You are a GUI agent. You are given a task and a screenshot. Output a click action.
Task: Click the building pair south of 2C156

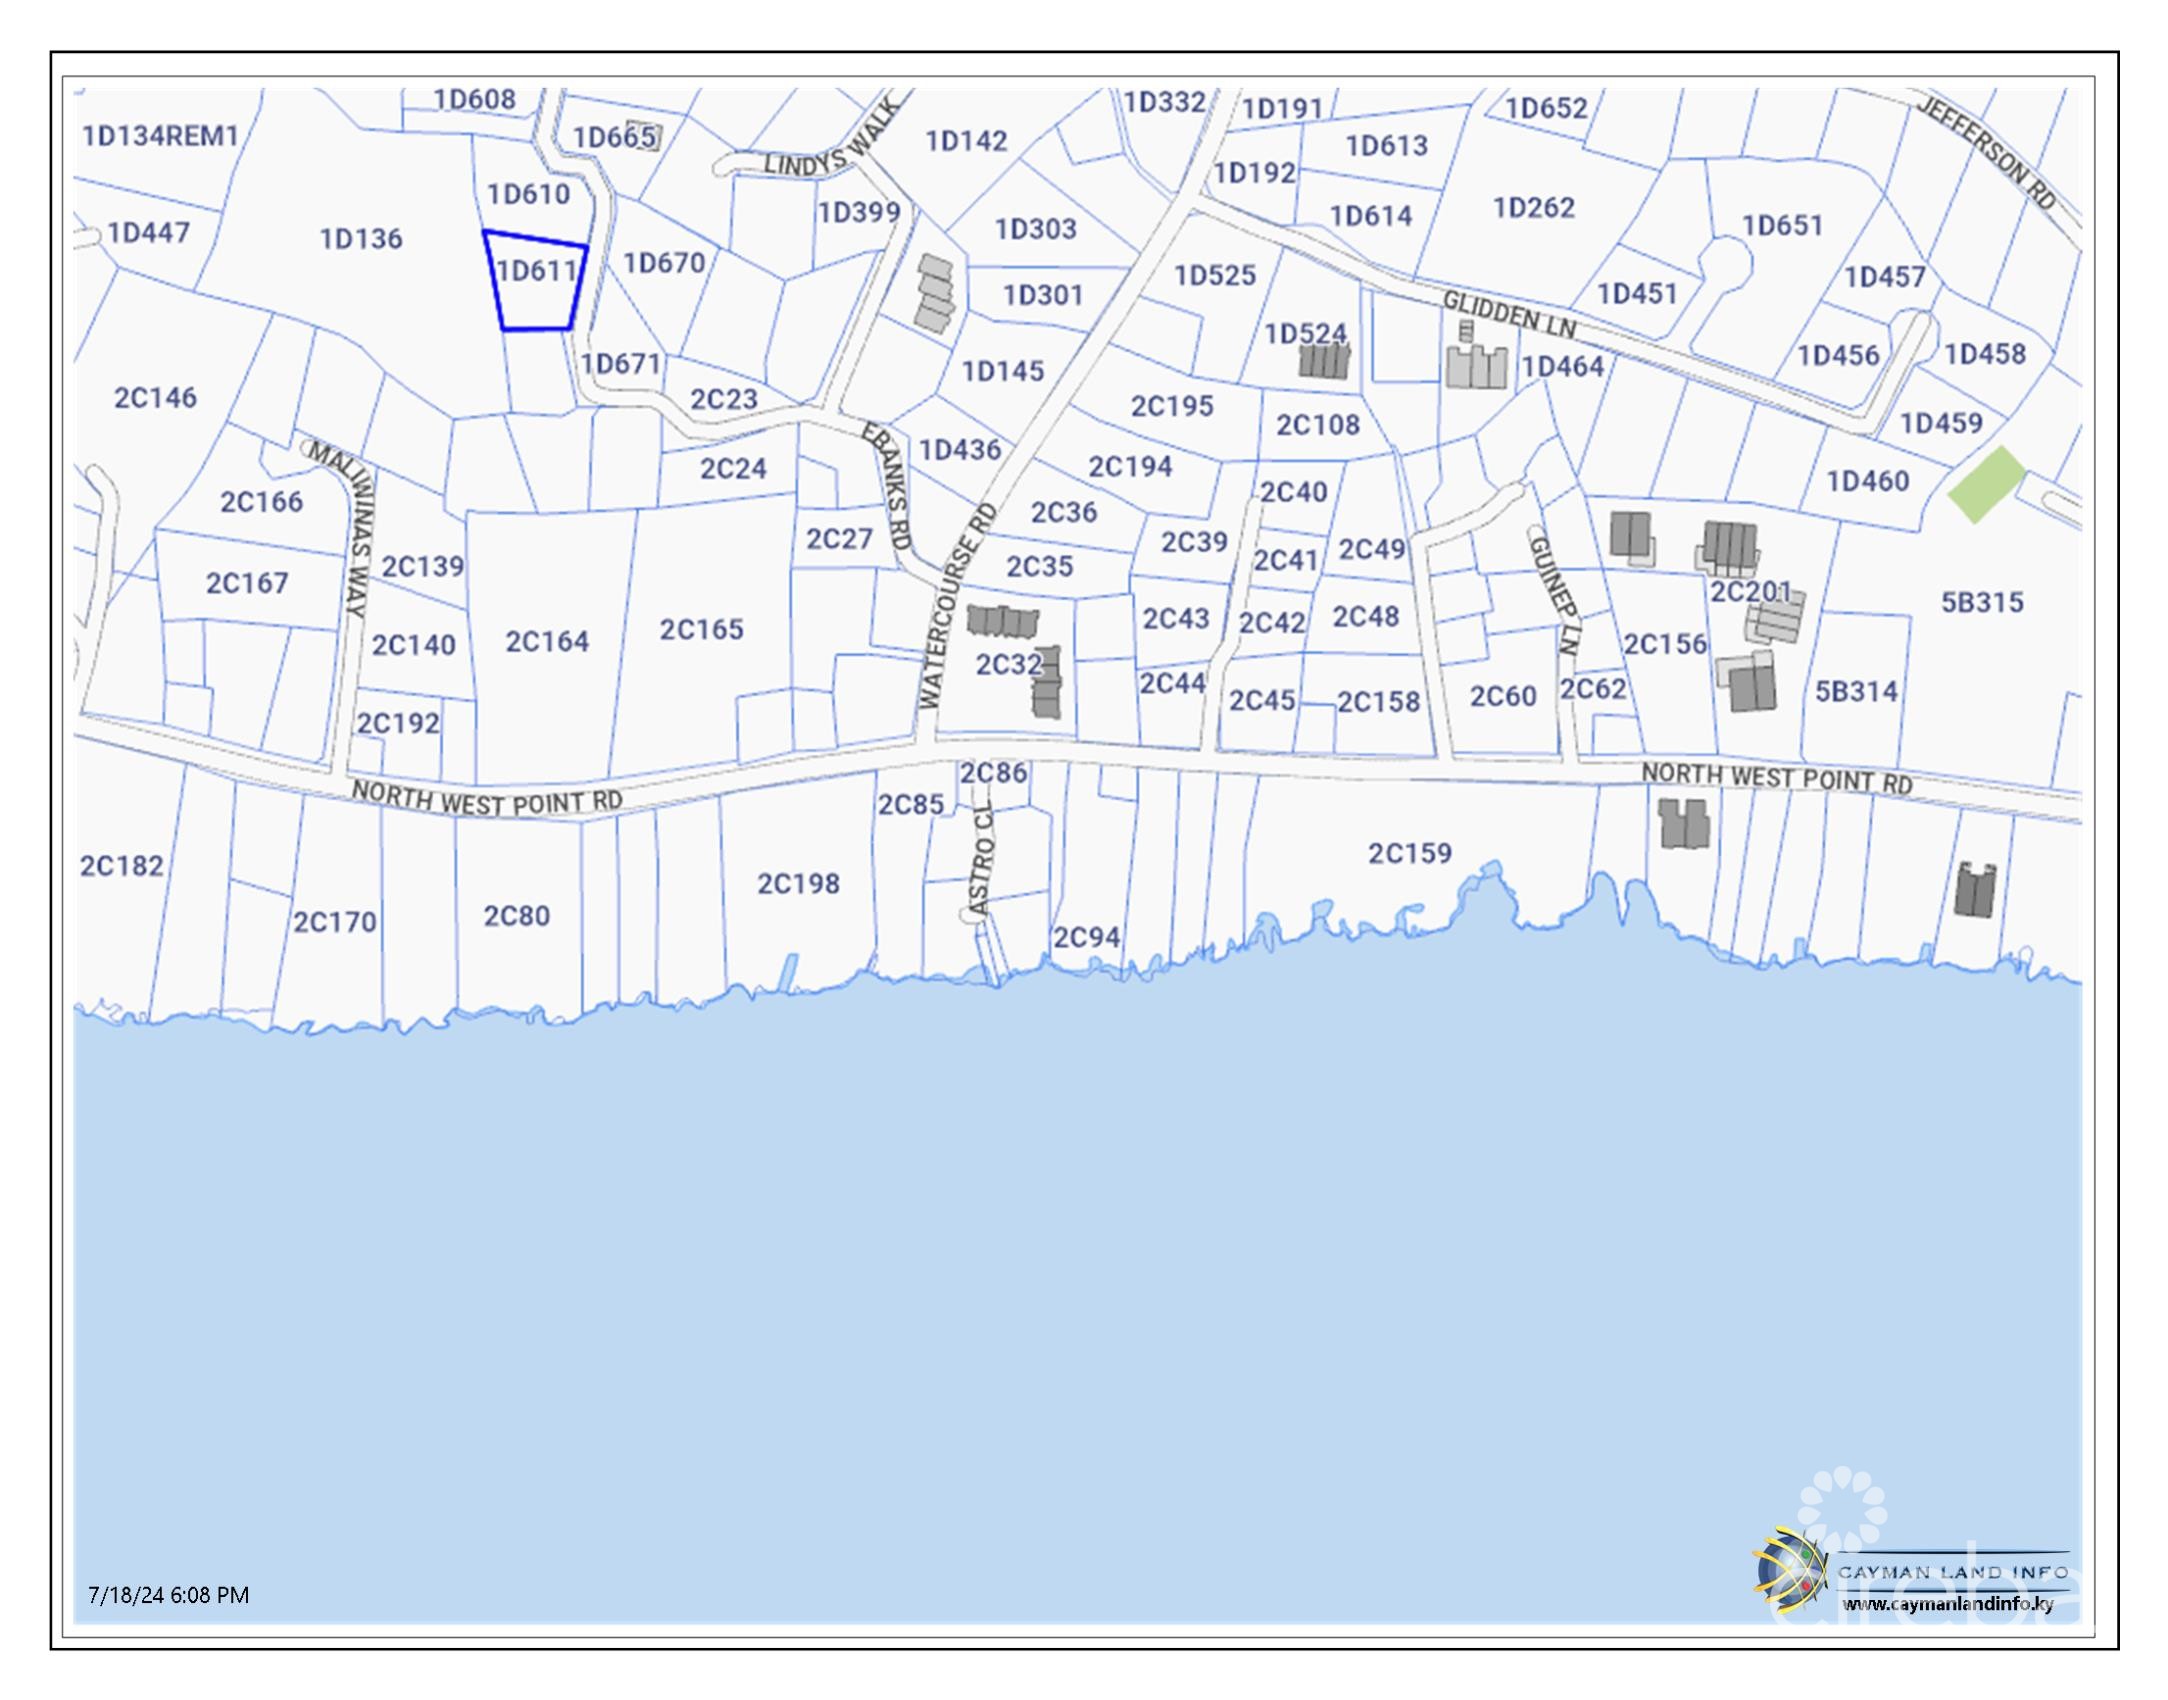click(x=1683, y=824)
